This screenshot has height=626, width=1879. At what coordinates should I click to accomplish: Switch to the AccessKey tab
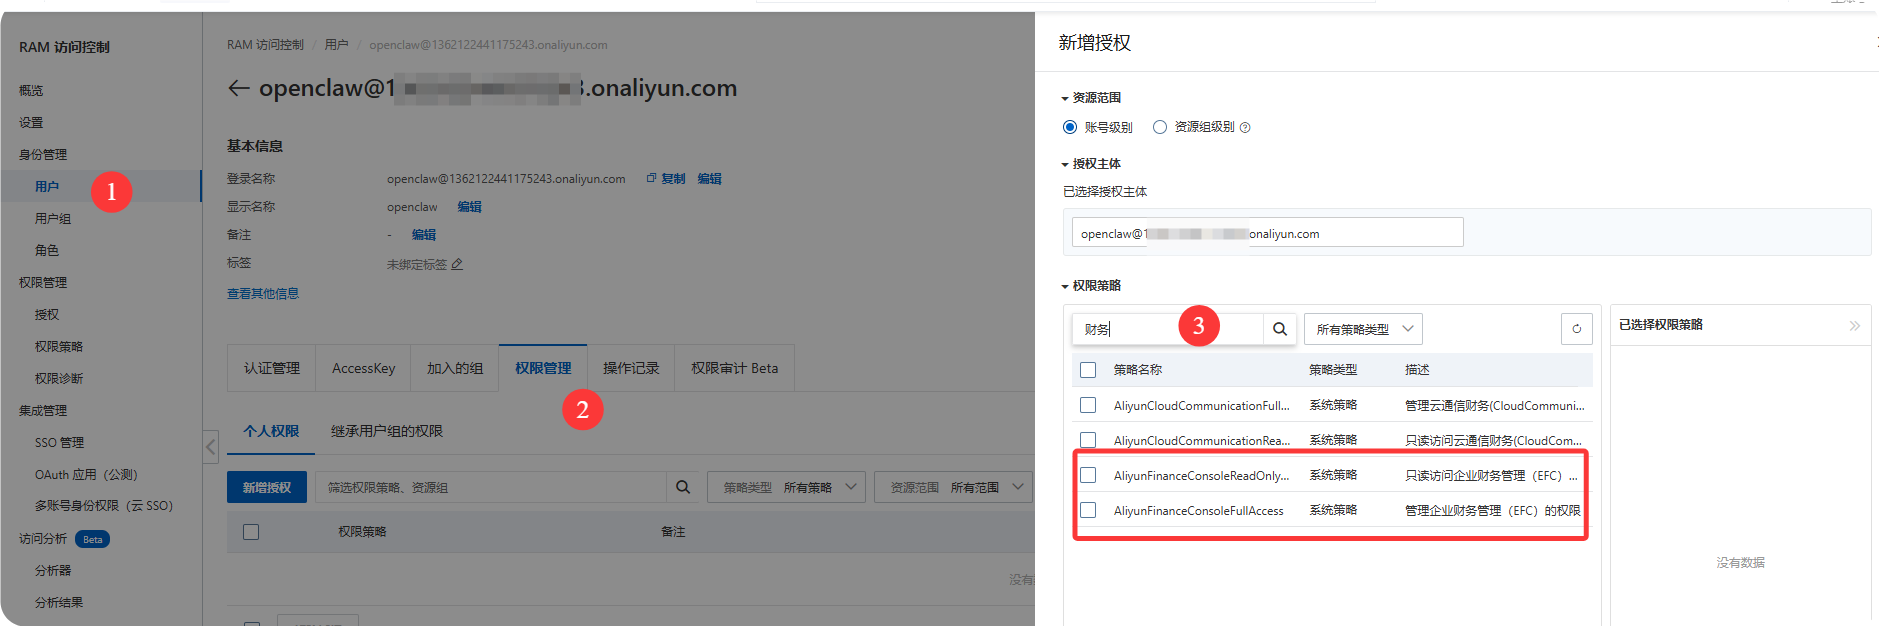[x=363, y=368]
